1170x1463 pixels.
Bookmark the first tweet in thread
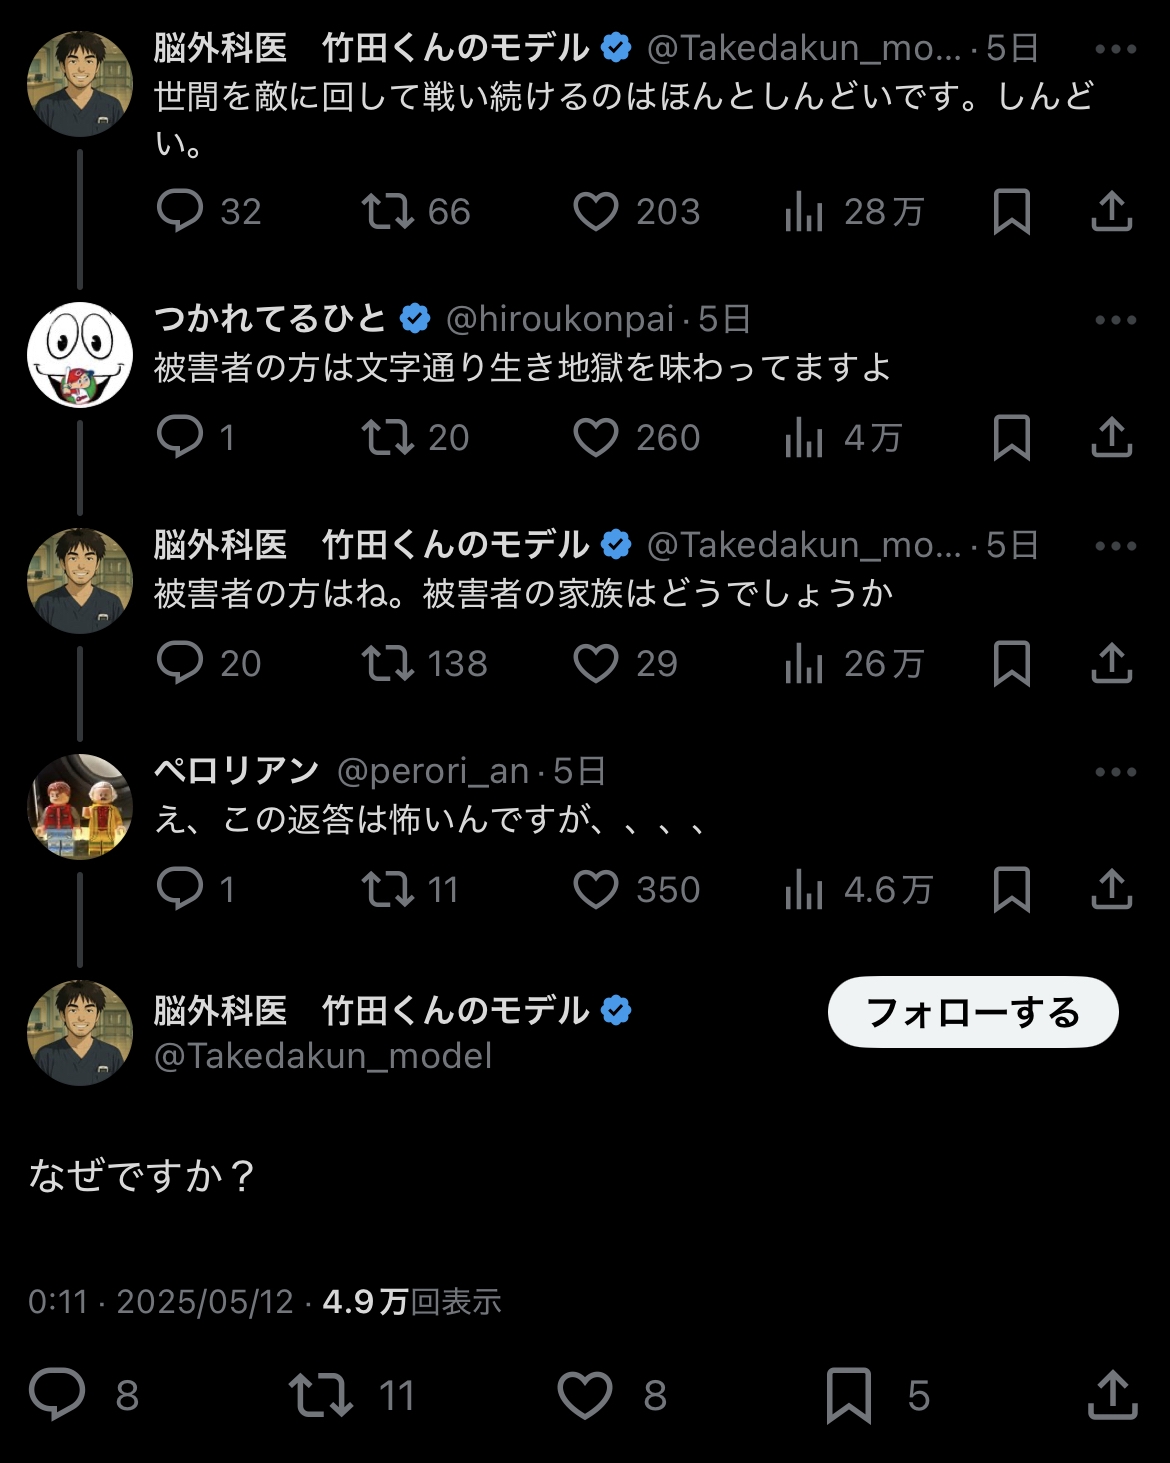(1011, 211)
